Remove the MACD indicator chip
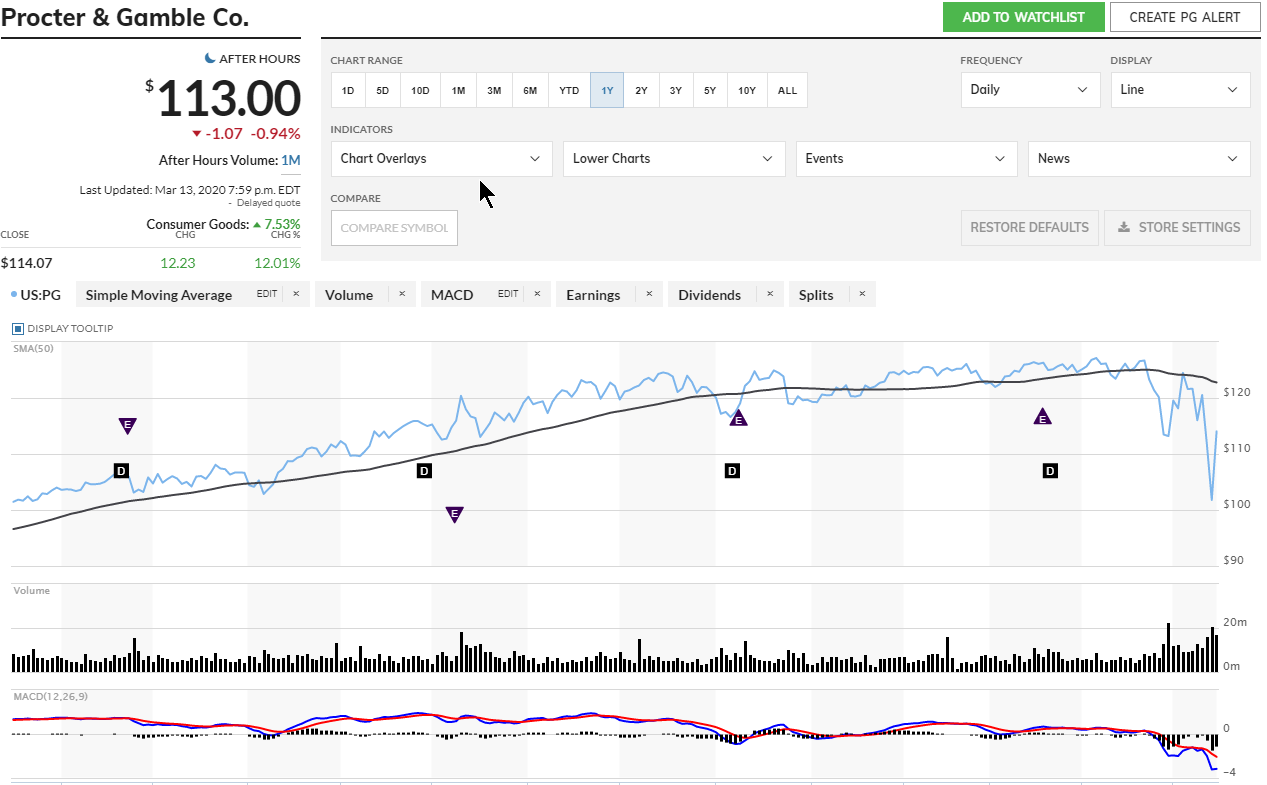 536,295
